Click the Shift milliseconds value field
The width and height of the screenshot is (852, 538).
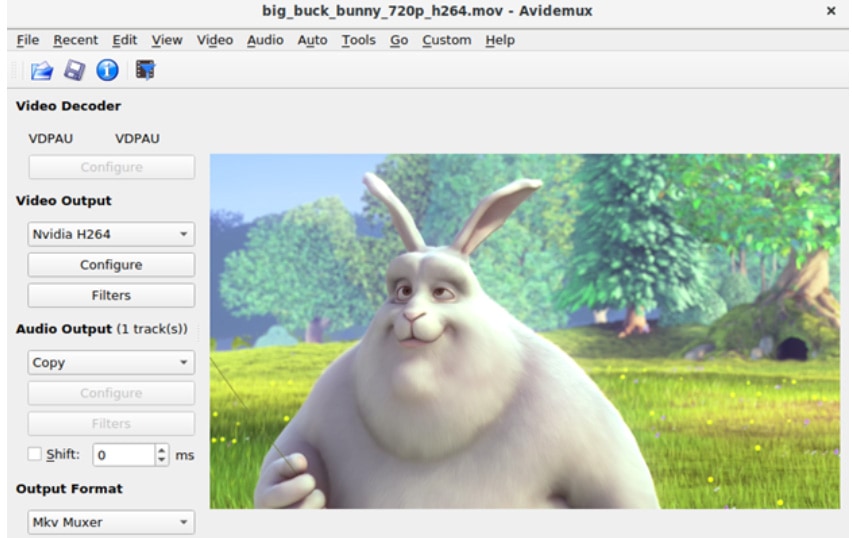(124, 455)
